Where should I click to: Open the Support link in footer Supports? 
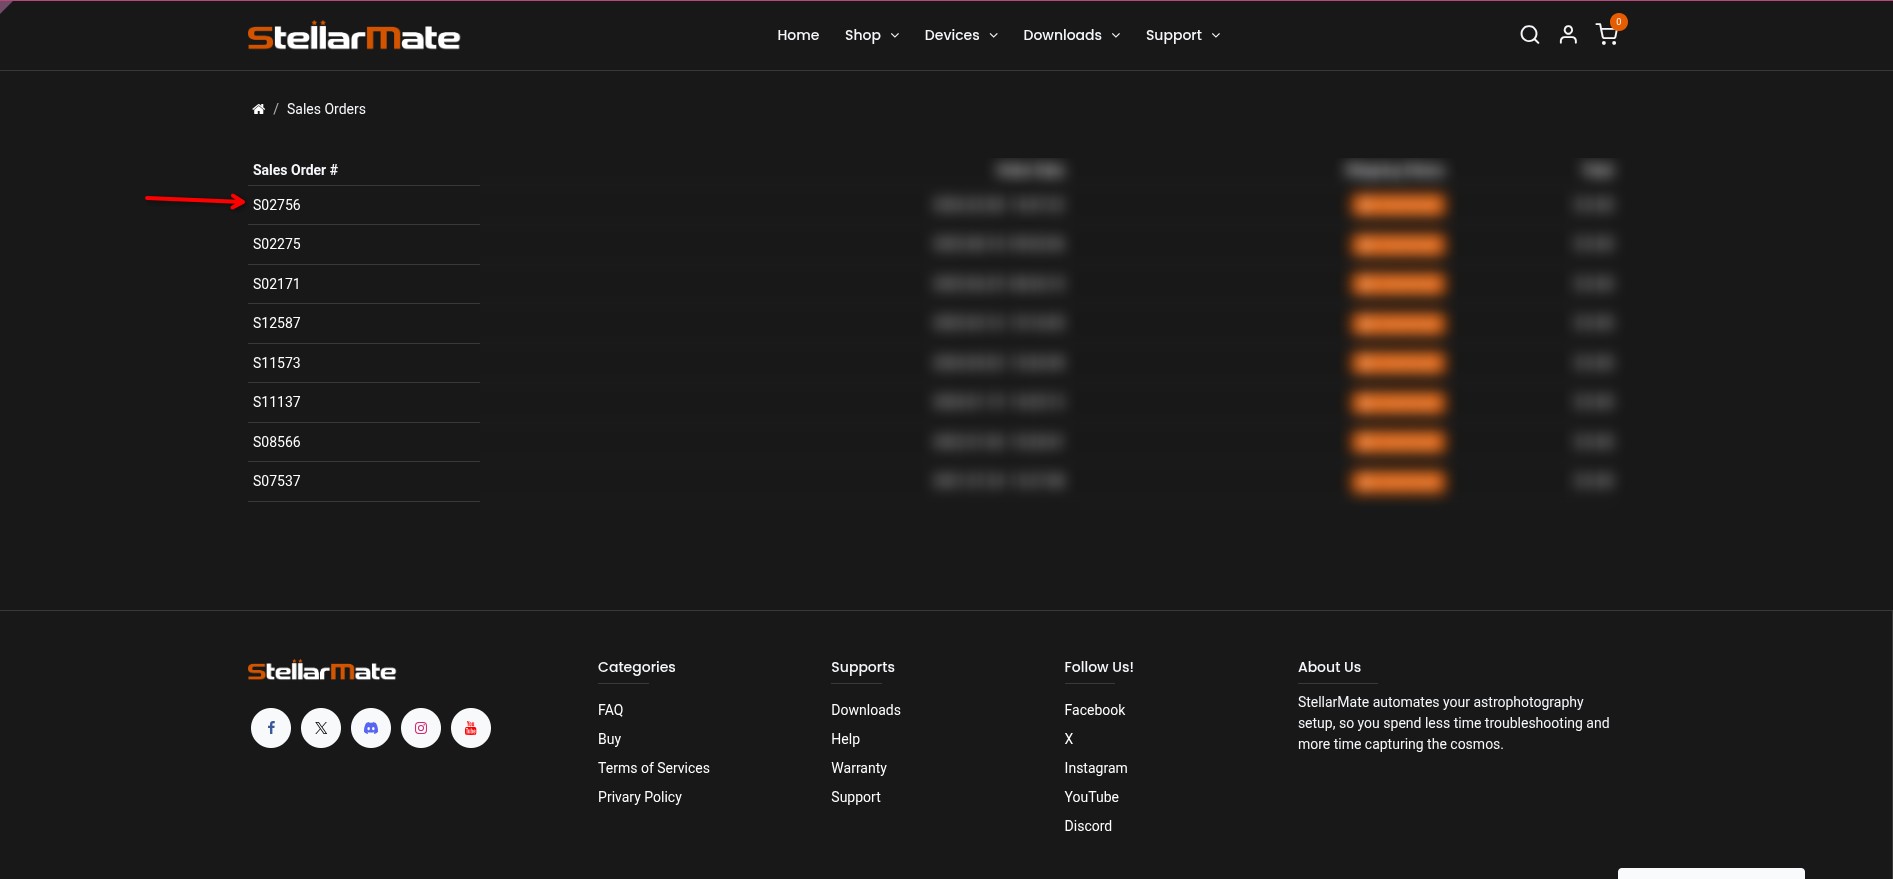click(x=856, y=797)
